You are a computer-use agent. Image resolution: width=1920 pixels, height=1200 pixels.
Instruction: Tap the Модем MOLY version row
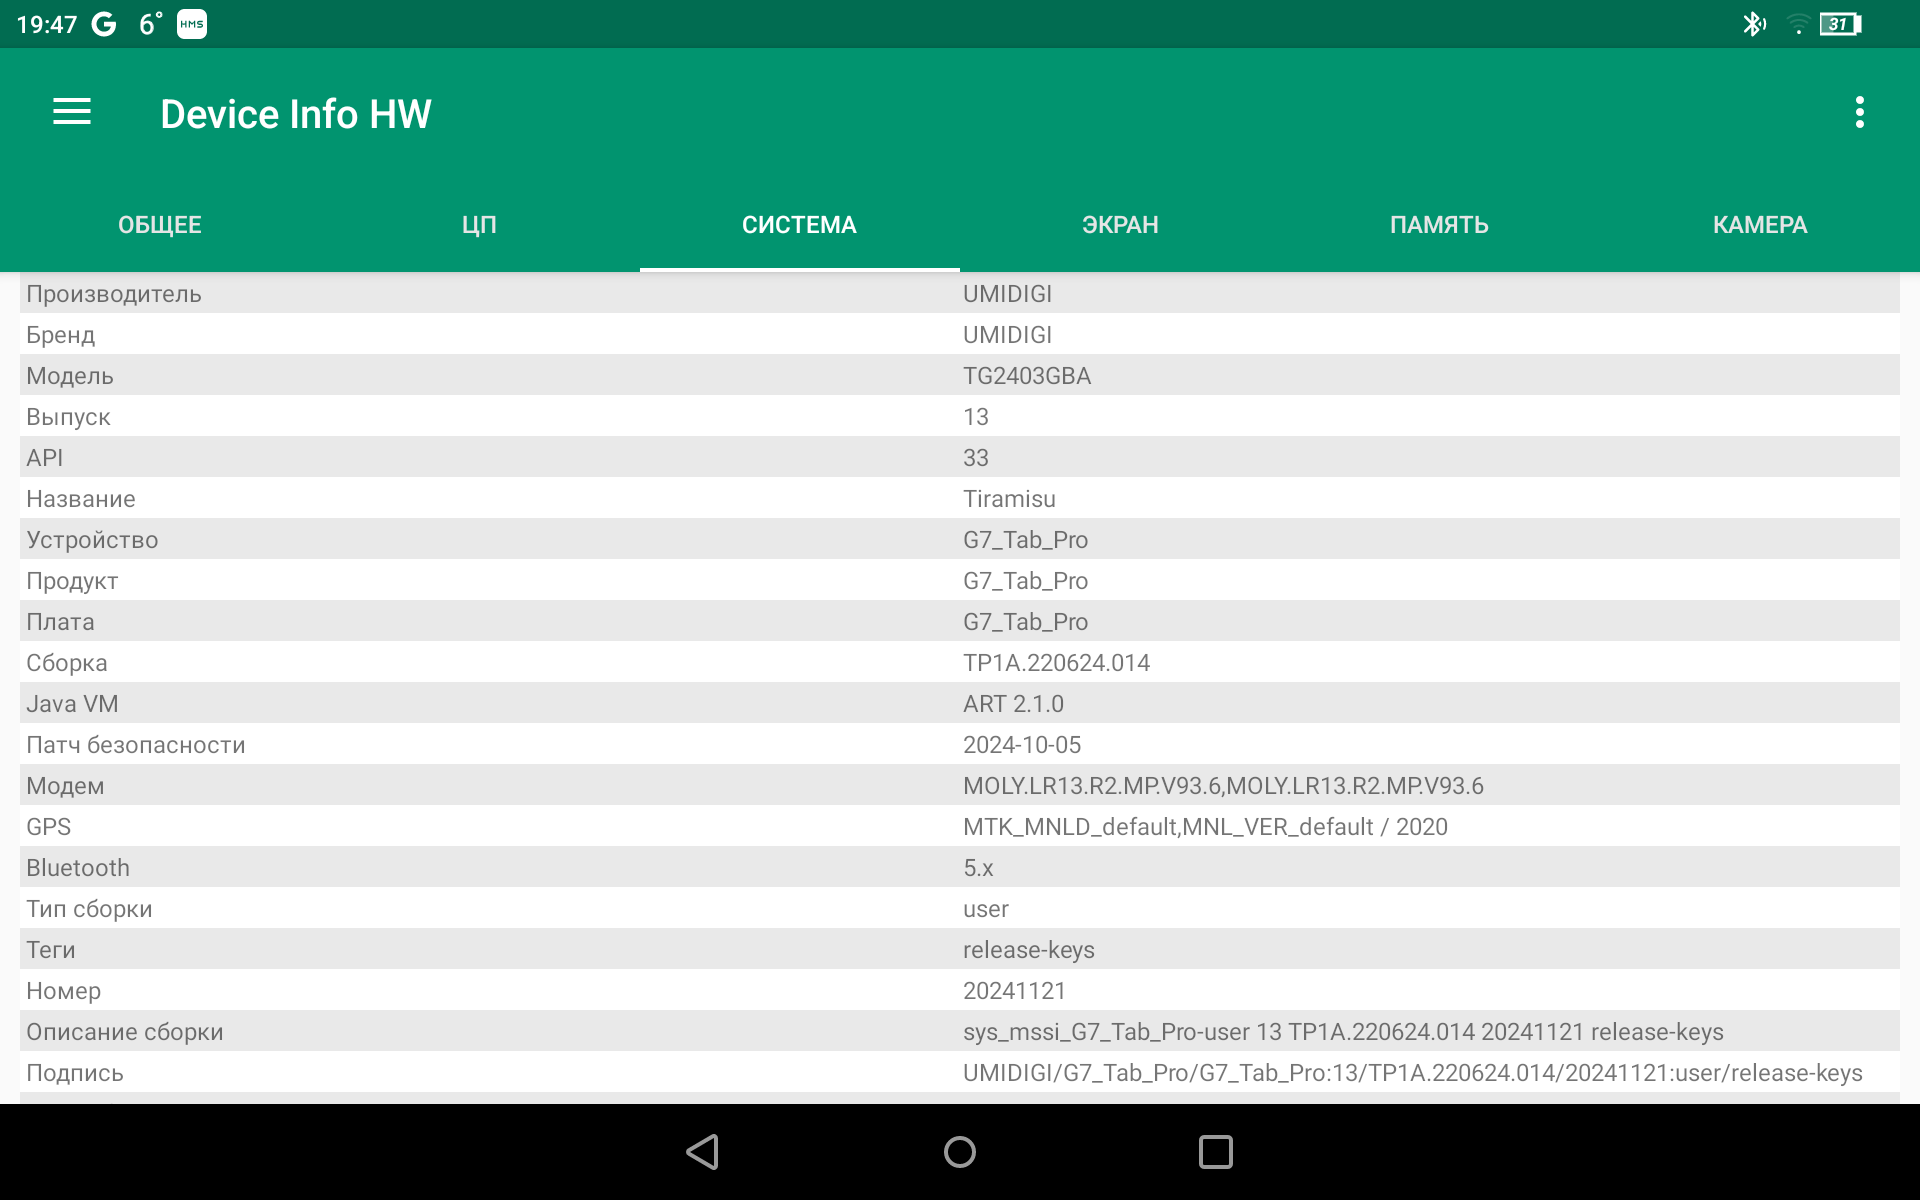[x=960, y=786]
